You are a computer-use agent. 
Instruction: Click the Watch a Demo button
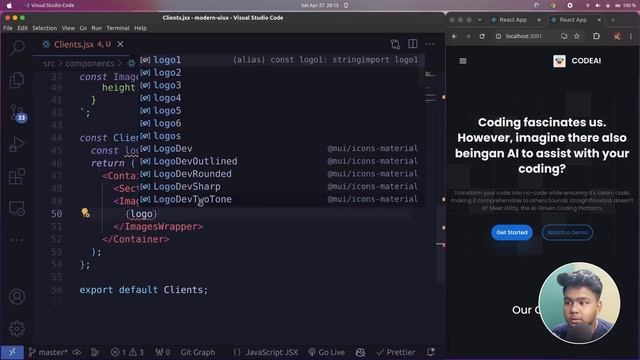coord(567,232)
